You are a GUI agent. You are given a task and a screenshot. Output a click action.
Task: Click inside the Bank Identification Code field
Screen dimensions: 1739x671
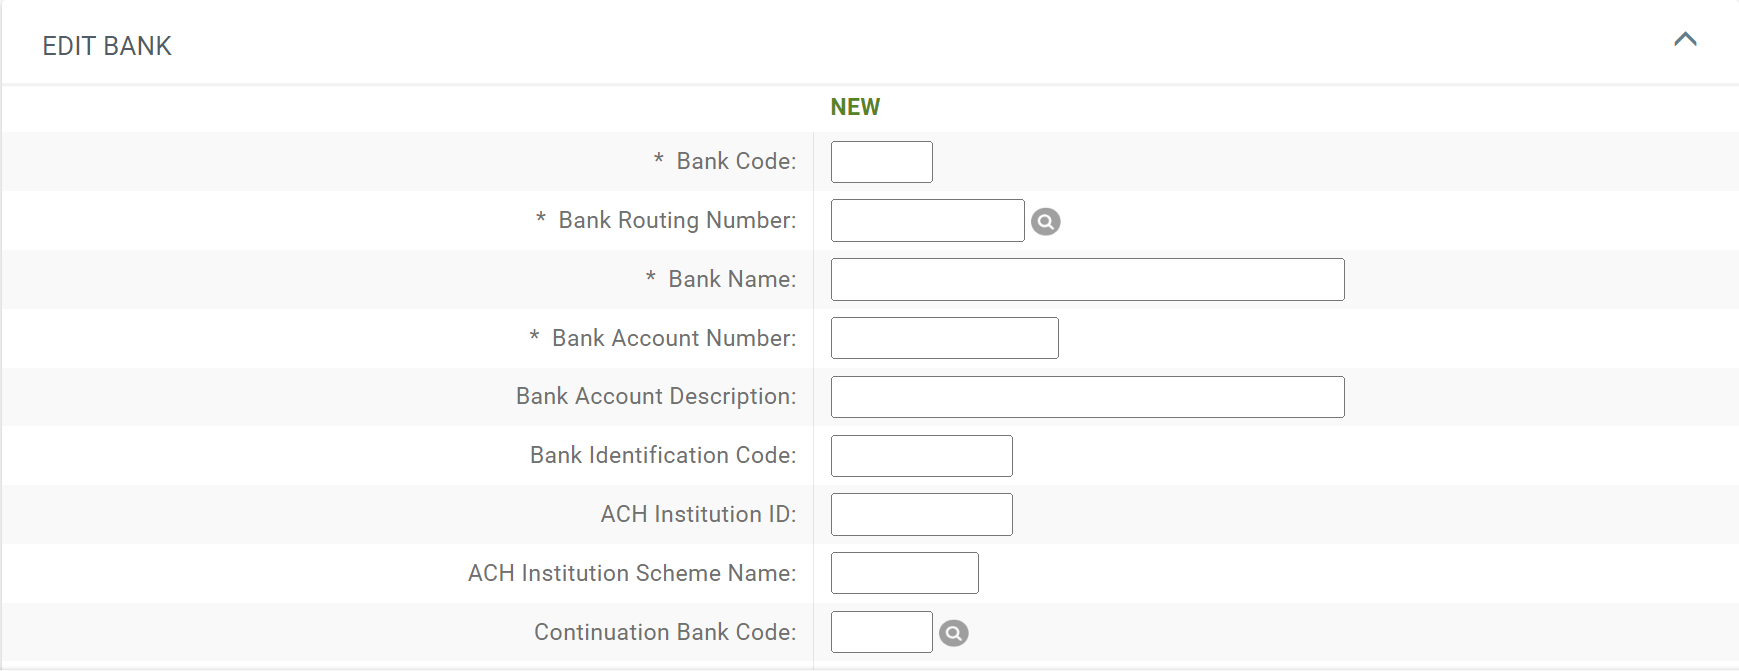[920, 455]
